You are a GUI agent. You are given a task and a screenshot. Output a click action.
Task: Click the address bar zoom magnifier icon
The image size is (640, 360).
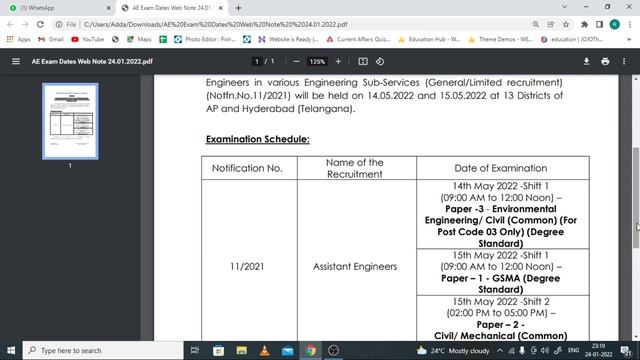tap(536, 24)
